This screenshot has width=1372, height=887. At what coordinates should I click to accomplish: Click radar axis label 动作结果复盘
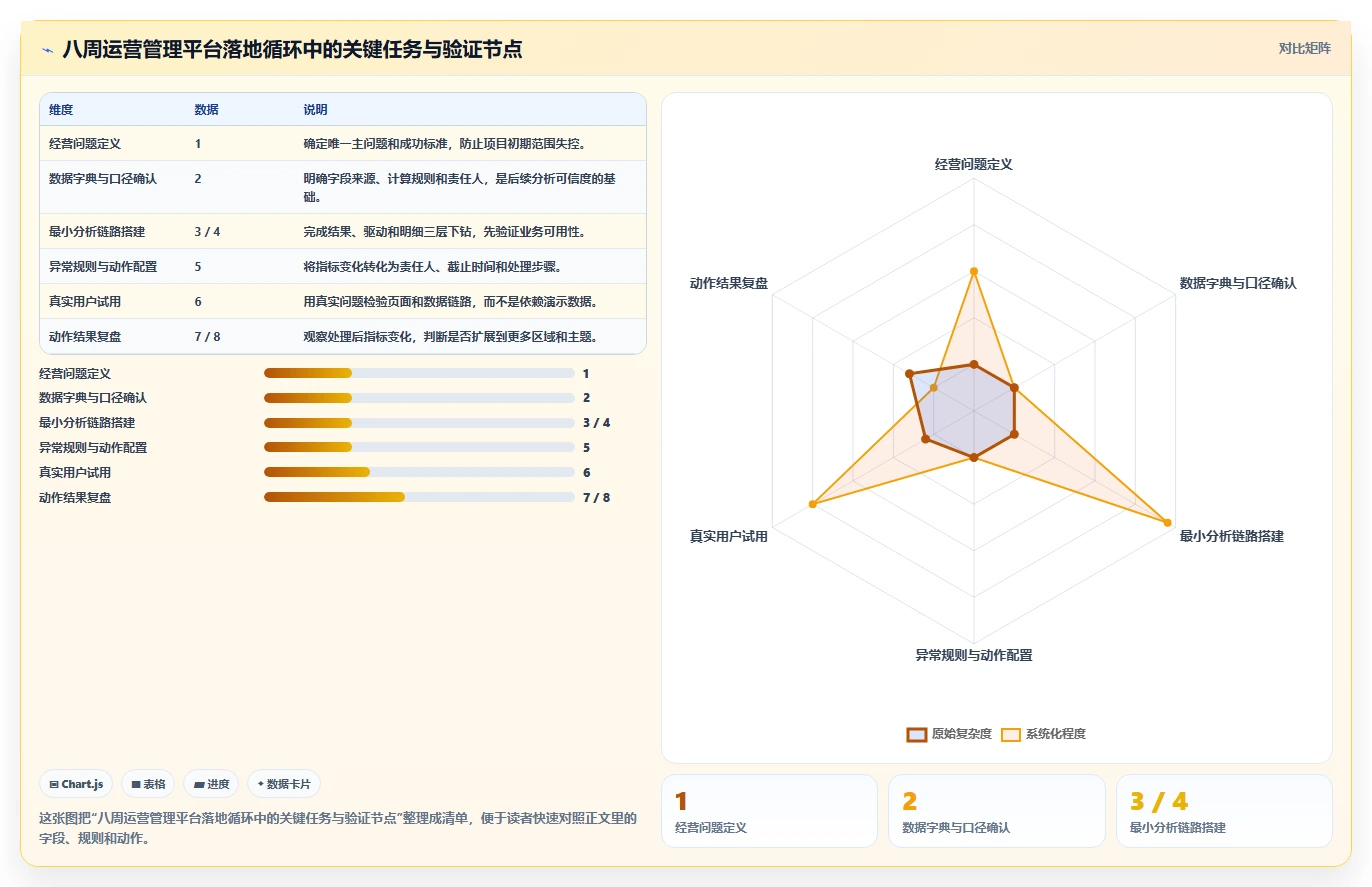[729, 283]
